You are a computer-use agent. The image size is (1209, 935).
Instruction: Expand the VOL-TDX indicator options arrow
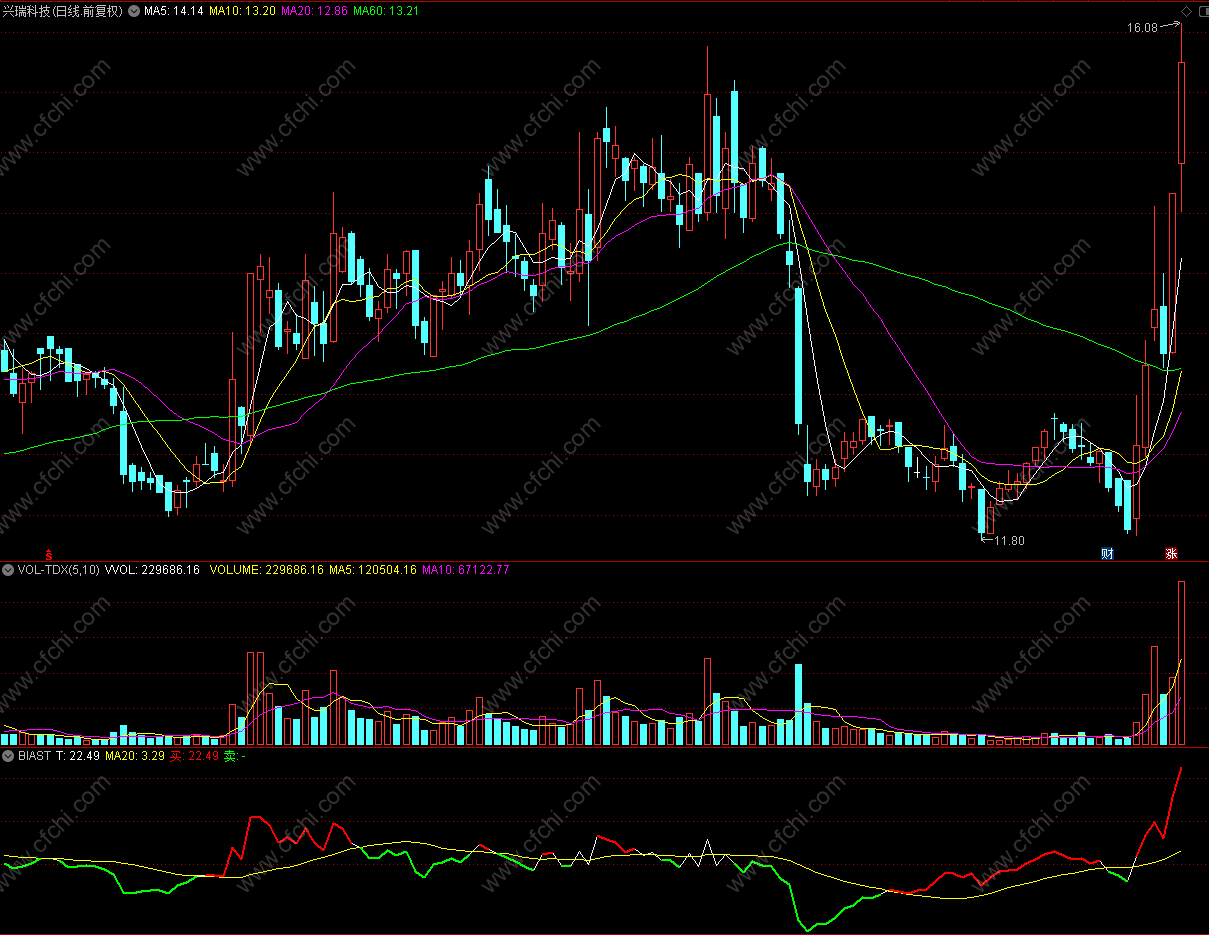(9, 570)
